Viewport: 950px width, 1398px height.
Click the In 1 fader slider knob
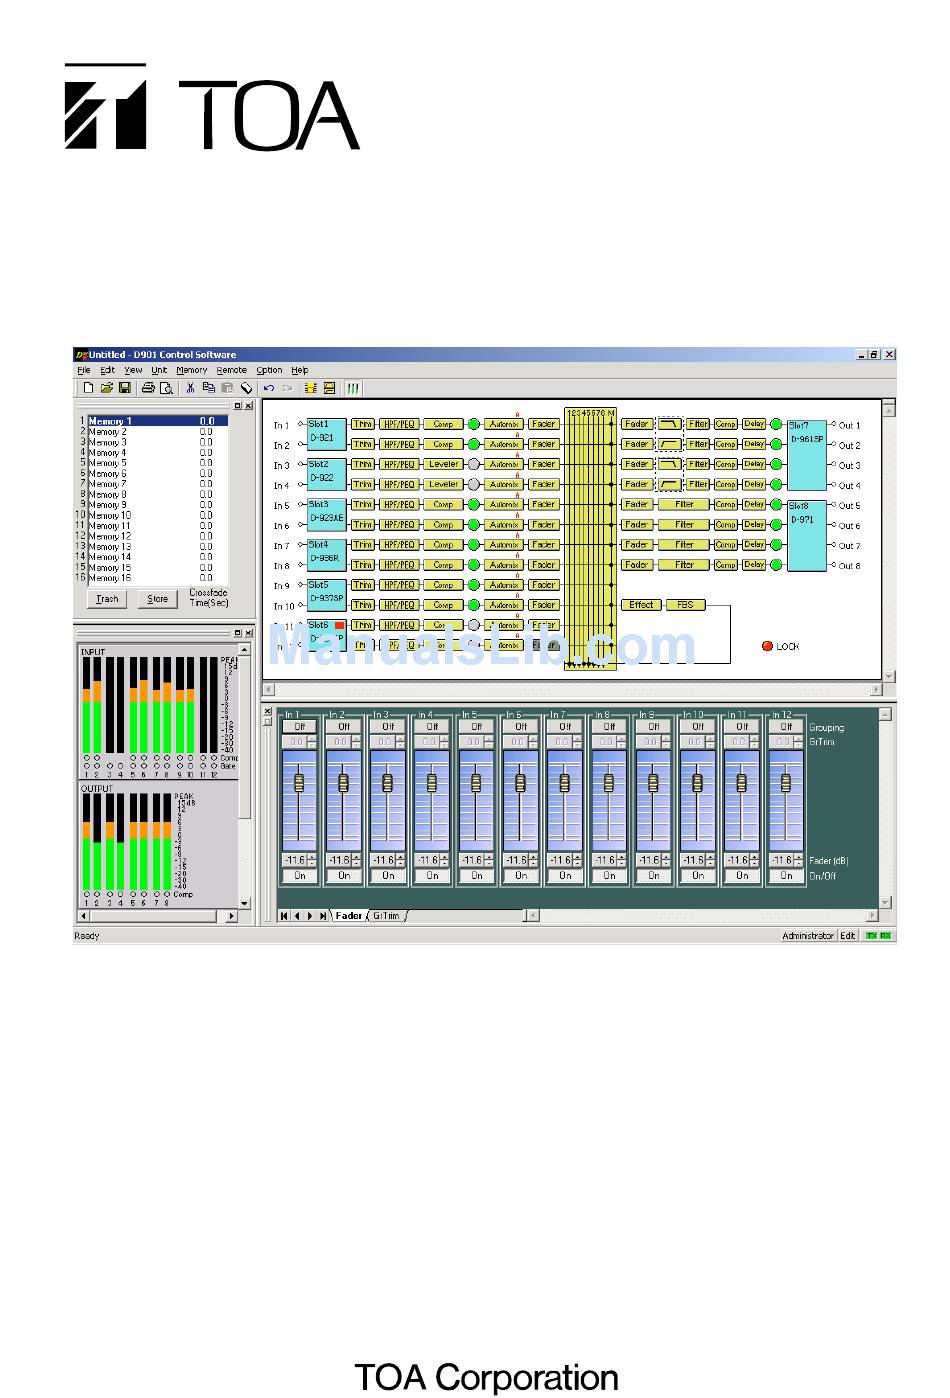[x=300, y=783]
